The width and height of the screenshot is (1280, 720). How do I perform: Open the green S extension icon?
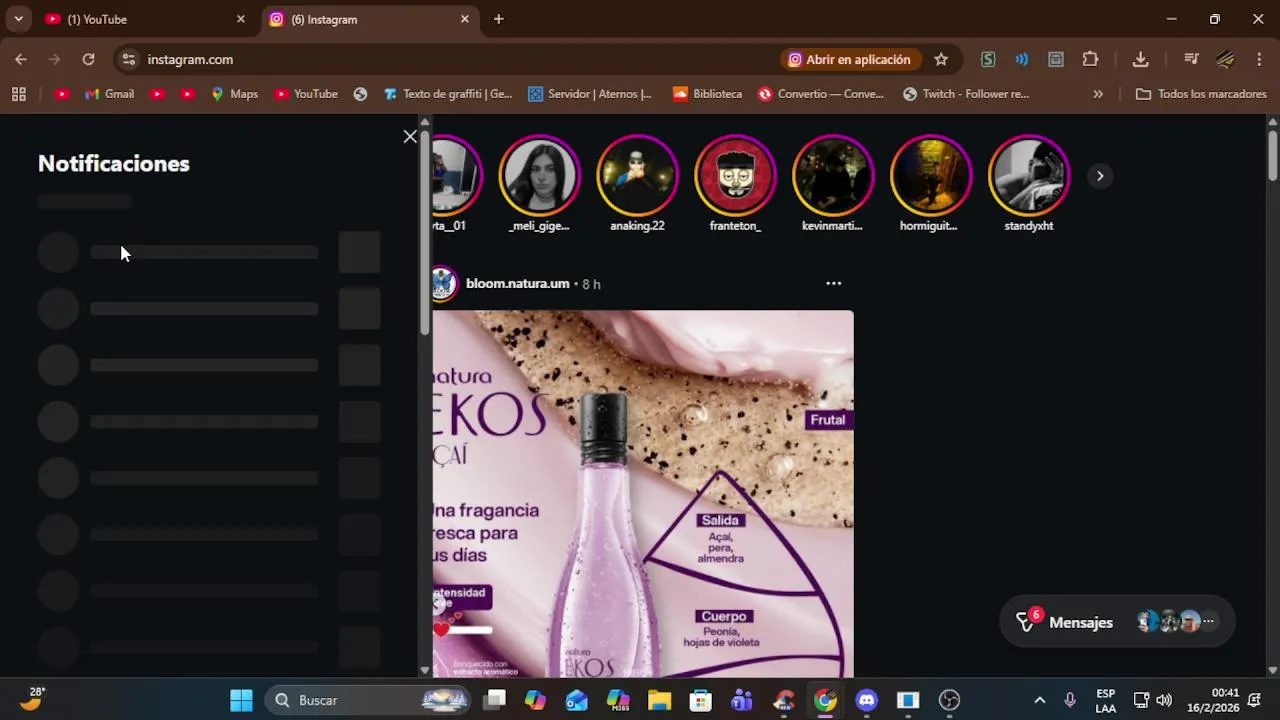pos(988,60)
